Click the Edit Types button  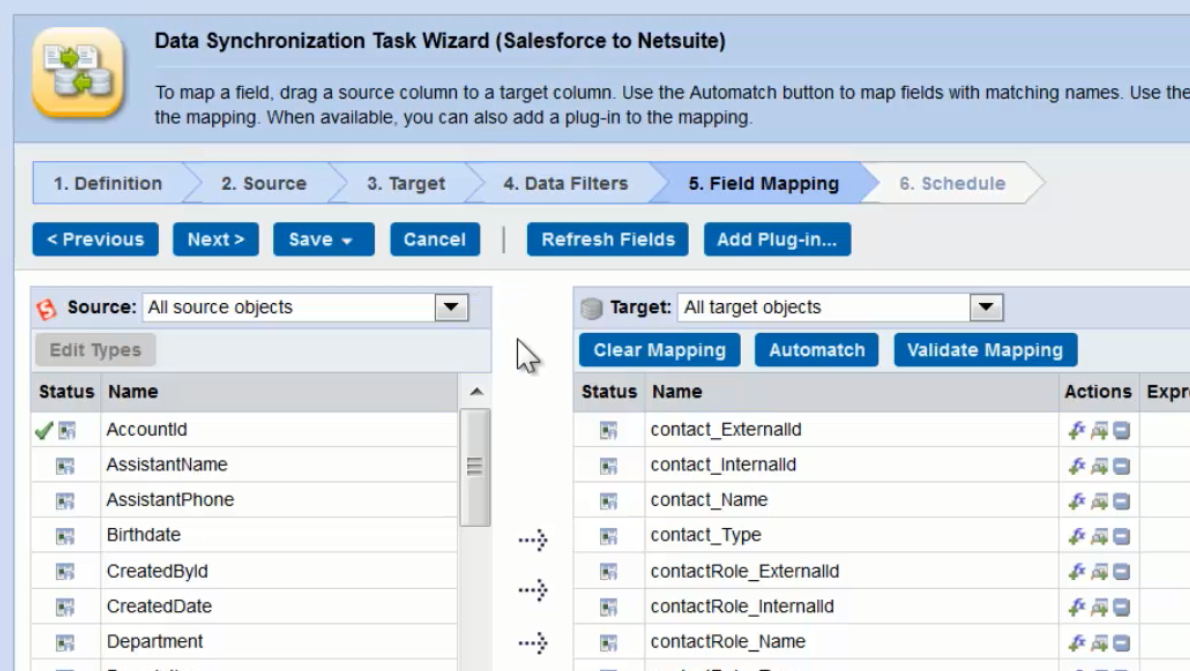click(x=96, y=350)
